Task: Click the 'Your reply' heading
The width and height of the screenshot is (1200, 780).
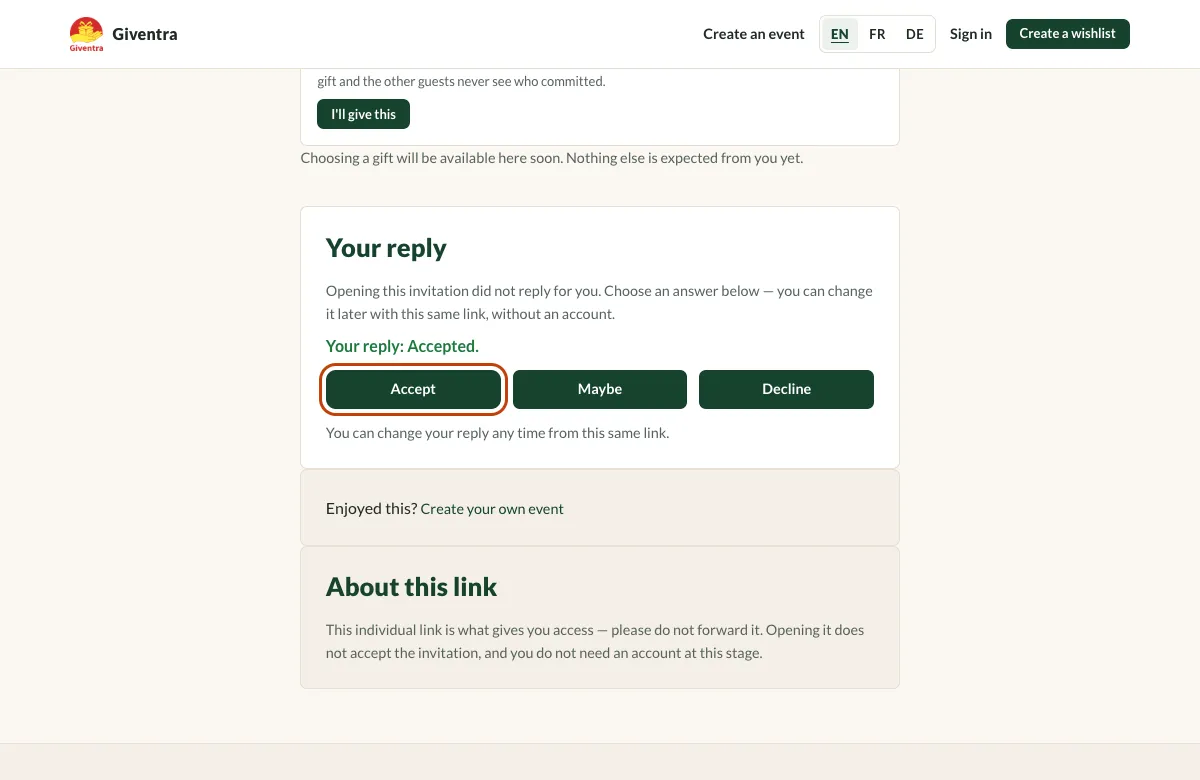Action: tap(386, 248)
